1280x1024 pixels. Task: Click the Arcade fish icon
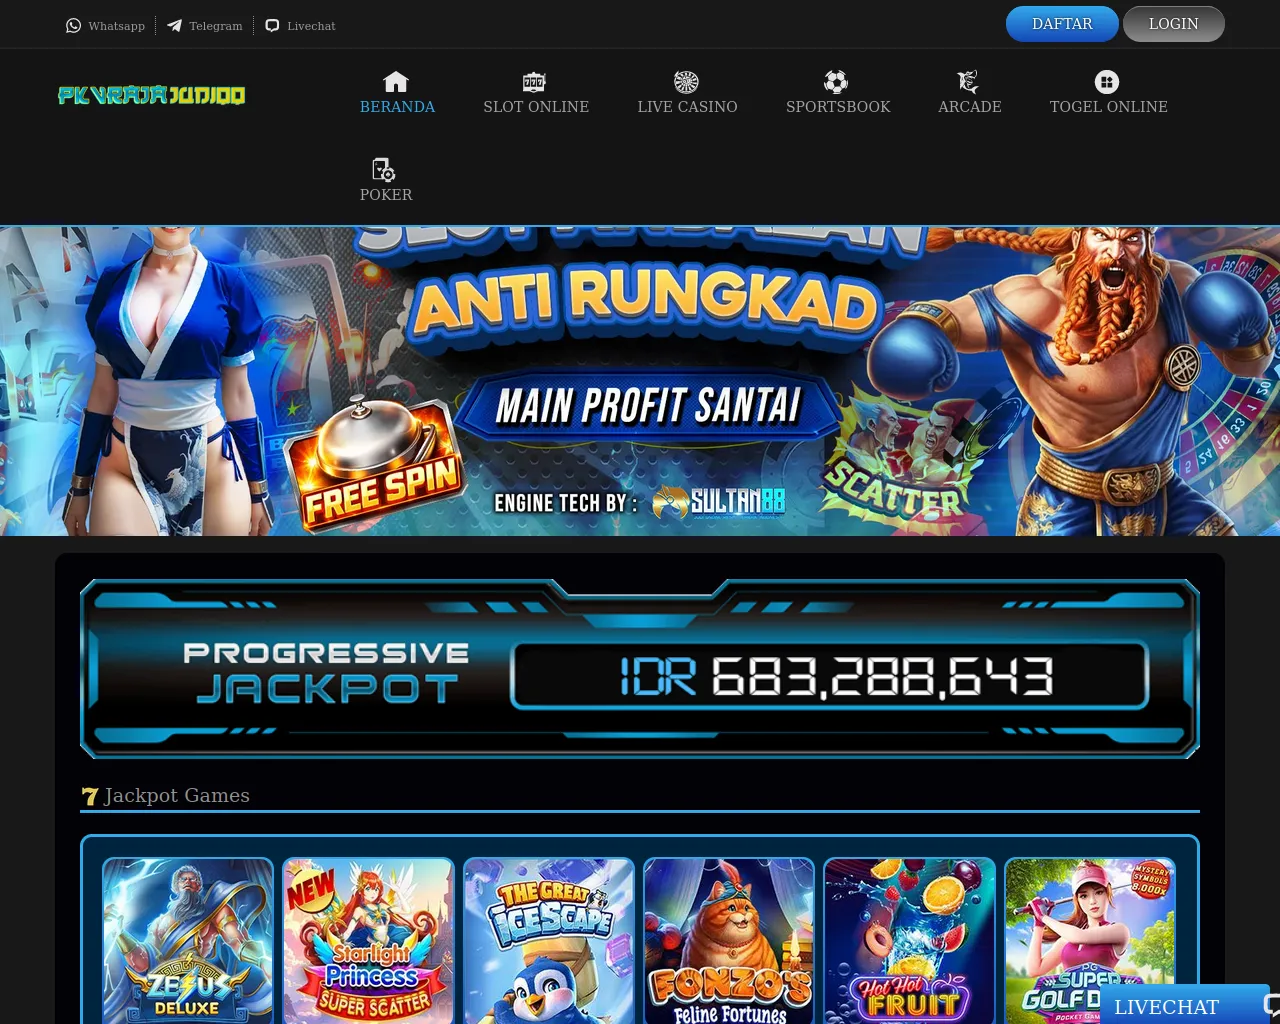tap(968, 82)
